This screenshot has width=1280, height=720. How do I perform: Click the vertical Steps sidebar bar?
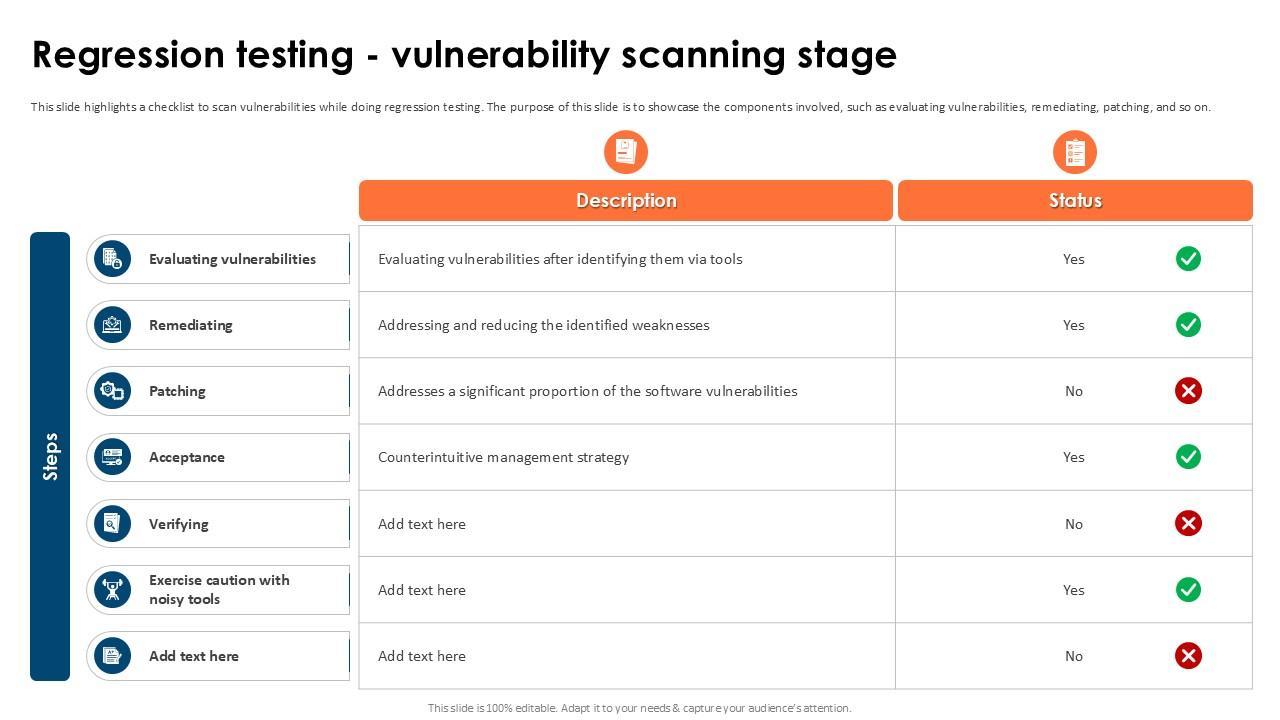[x=50, y=456]
